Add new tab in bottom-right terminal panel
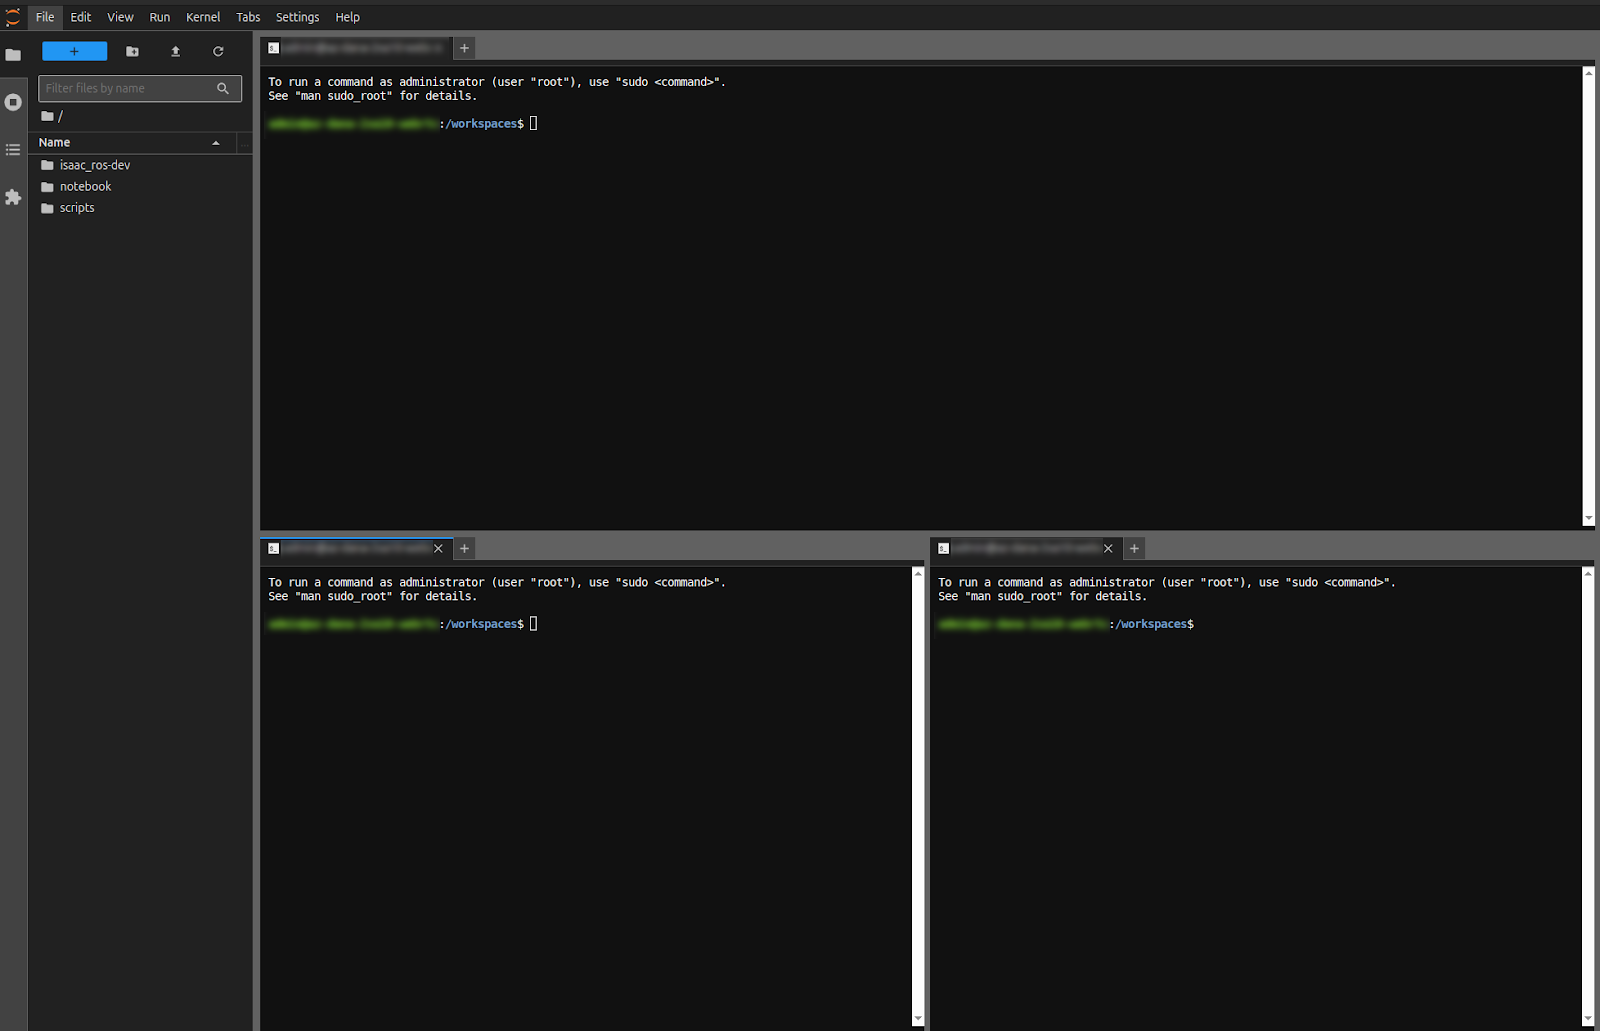The height and width of the screenshot is (1031, 1600). pos(1134,548)
